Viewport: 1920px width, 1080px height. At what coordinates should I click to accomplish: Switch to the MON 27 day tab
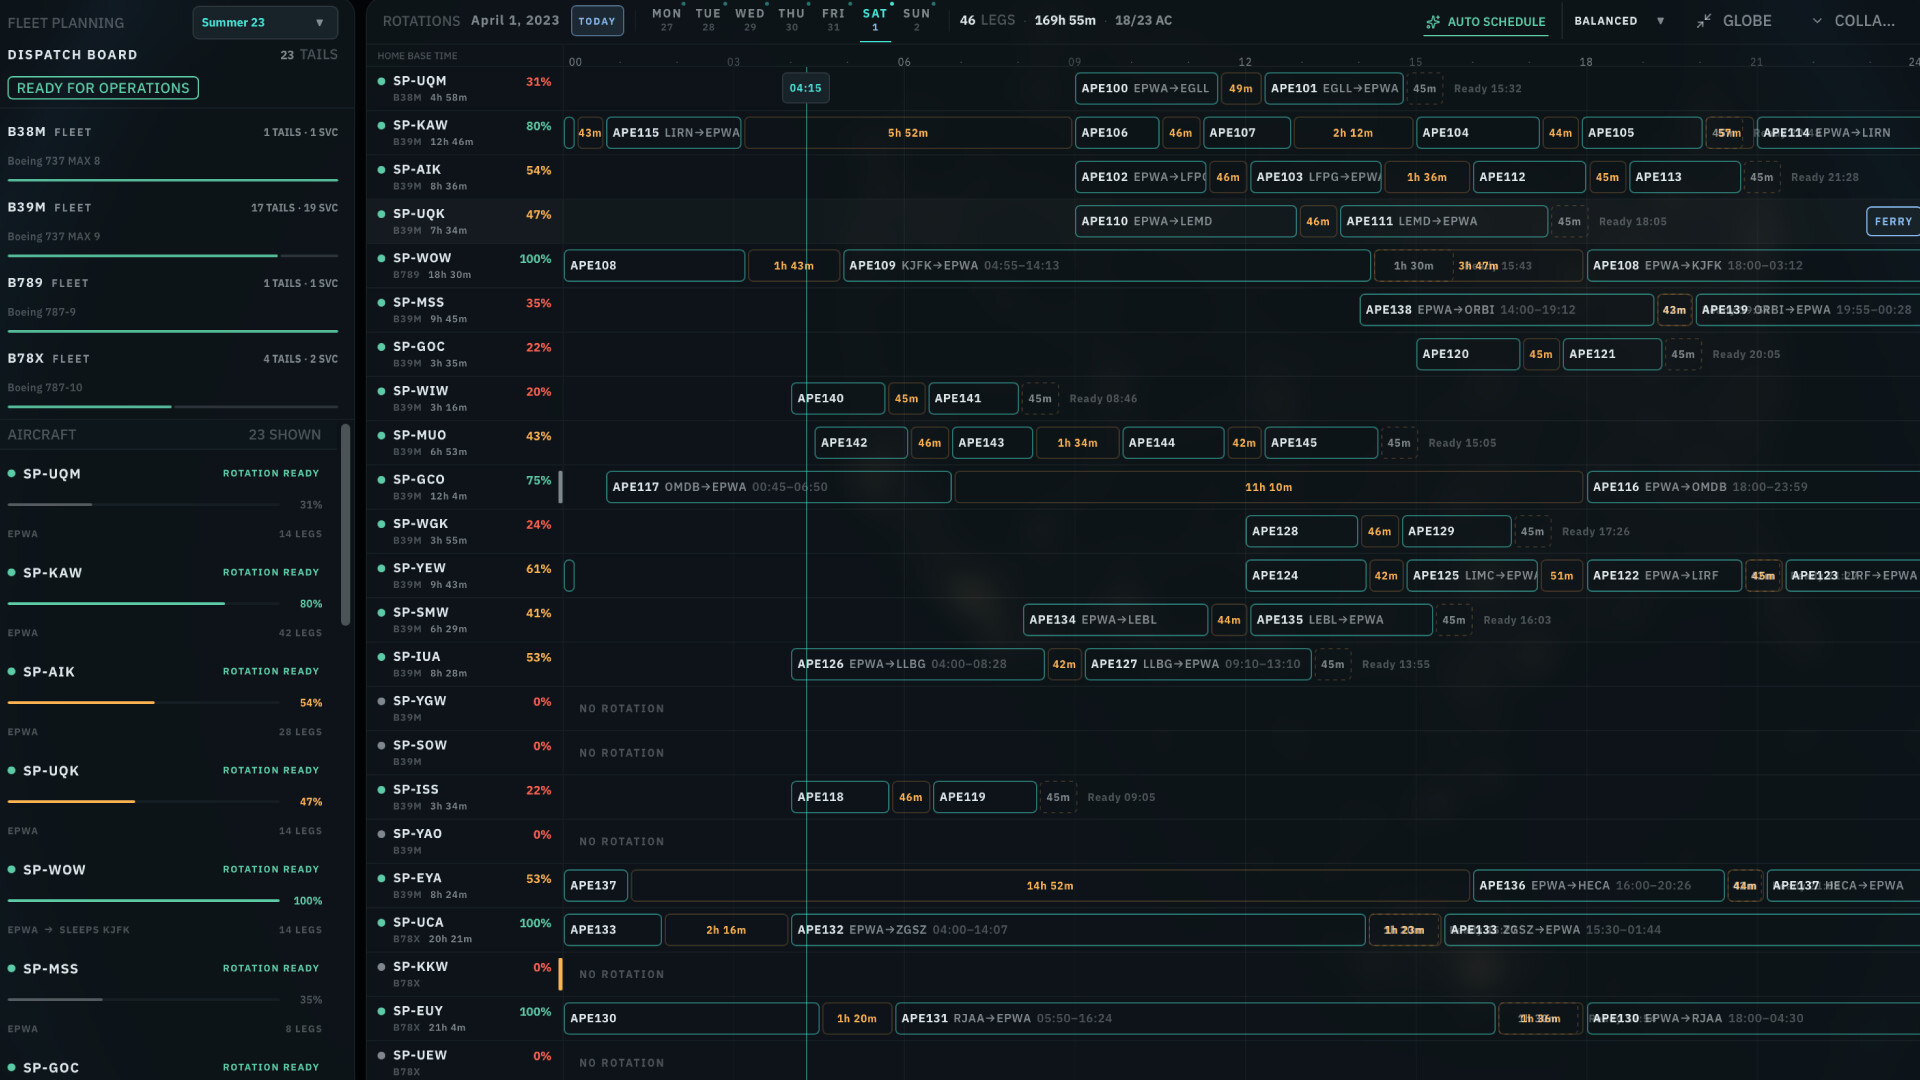click(x=666, y=20)
